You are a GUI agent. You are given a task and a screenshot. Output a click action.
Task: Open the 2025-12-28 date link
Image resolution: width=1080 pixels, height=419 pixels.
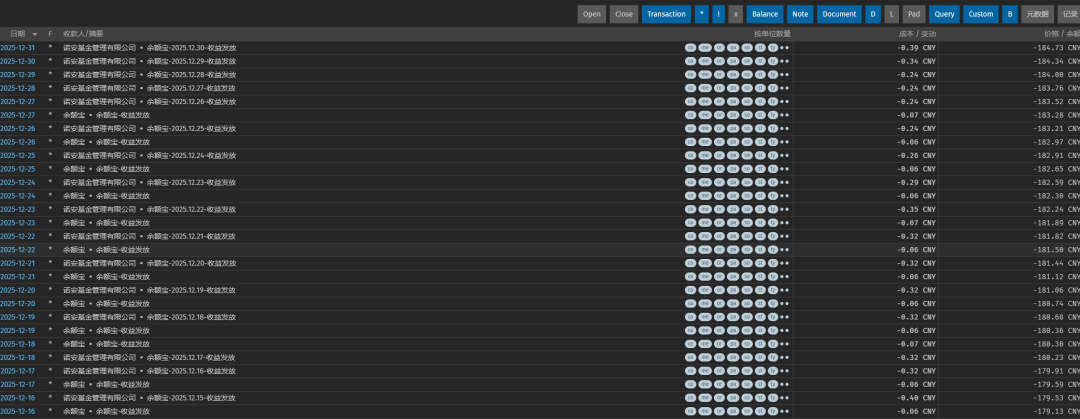point(17,88)
